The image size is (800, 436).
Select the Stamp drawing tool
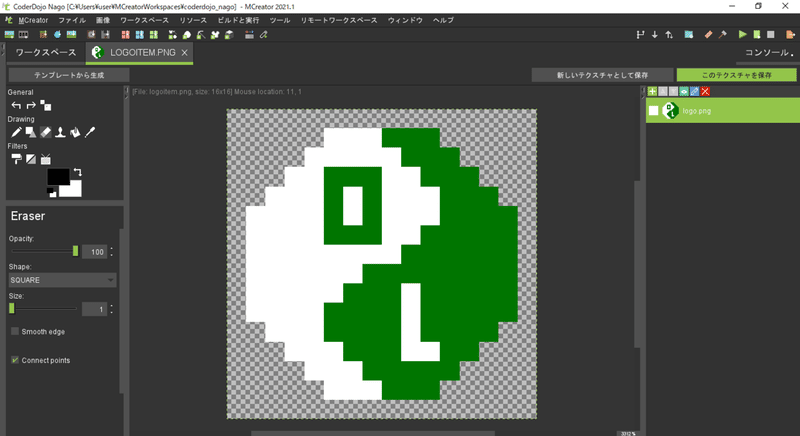(x=60, y=132)
